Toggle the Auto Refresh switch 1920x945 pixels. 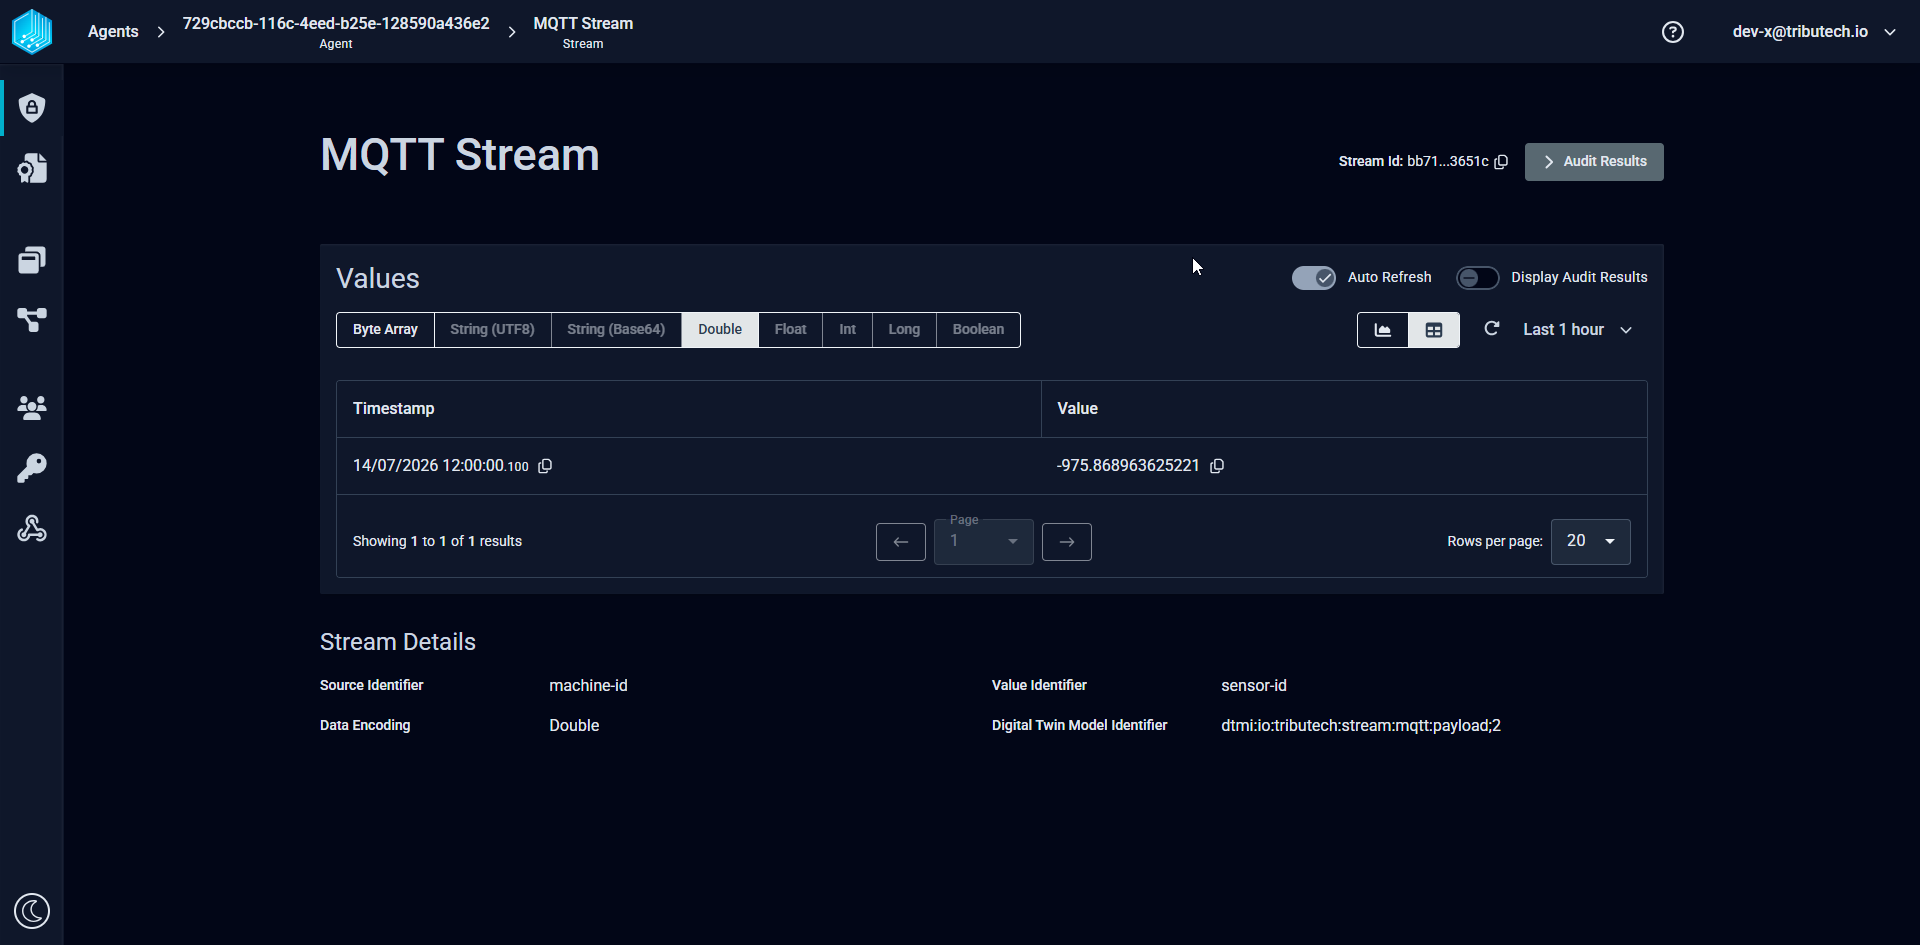tap(1314, 278)
